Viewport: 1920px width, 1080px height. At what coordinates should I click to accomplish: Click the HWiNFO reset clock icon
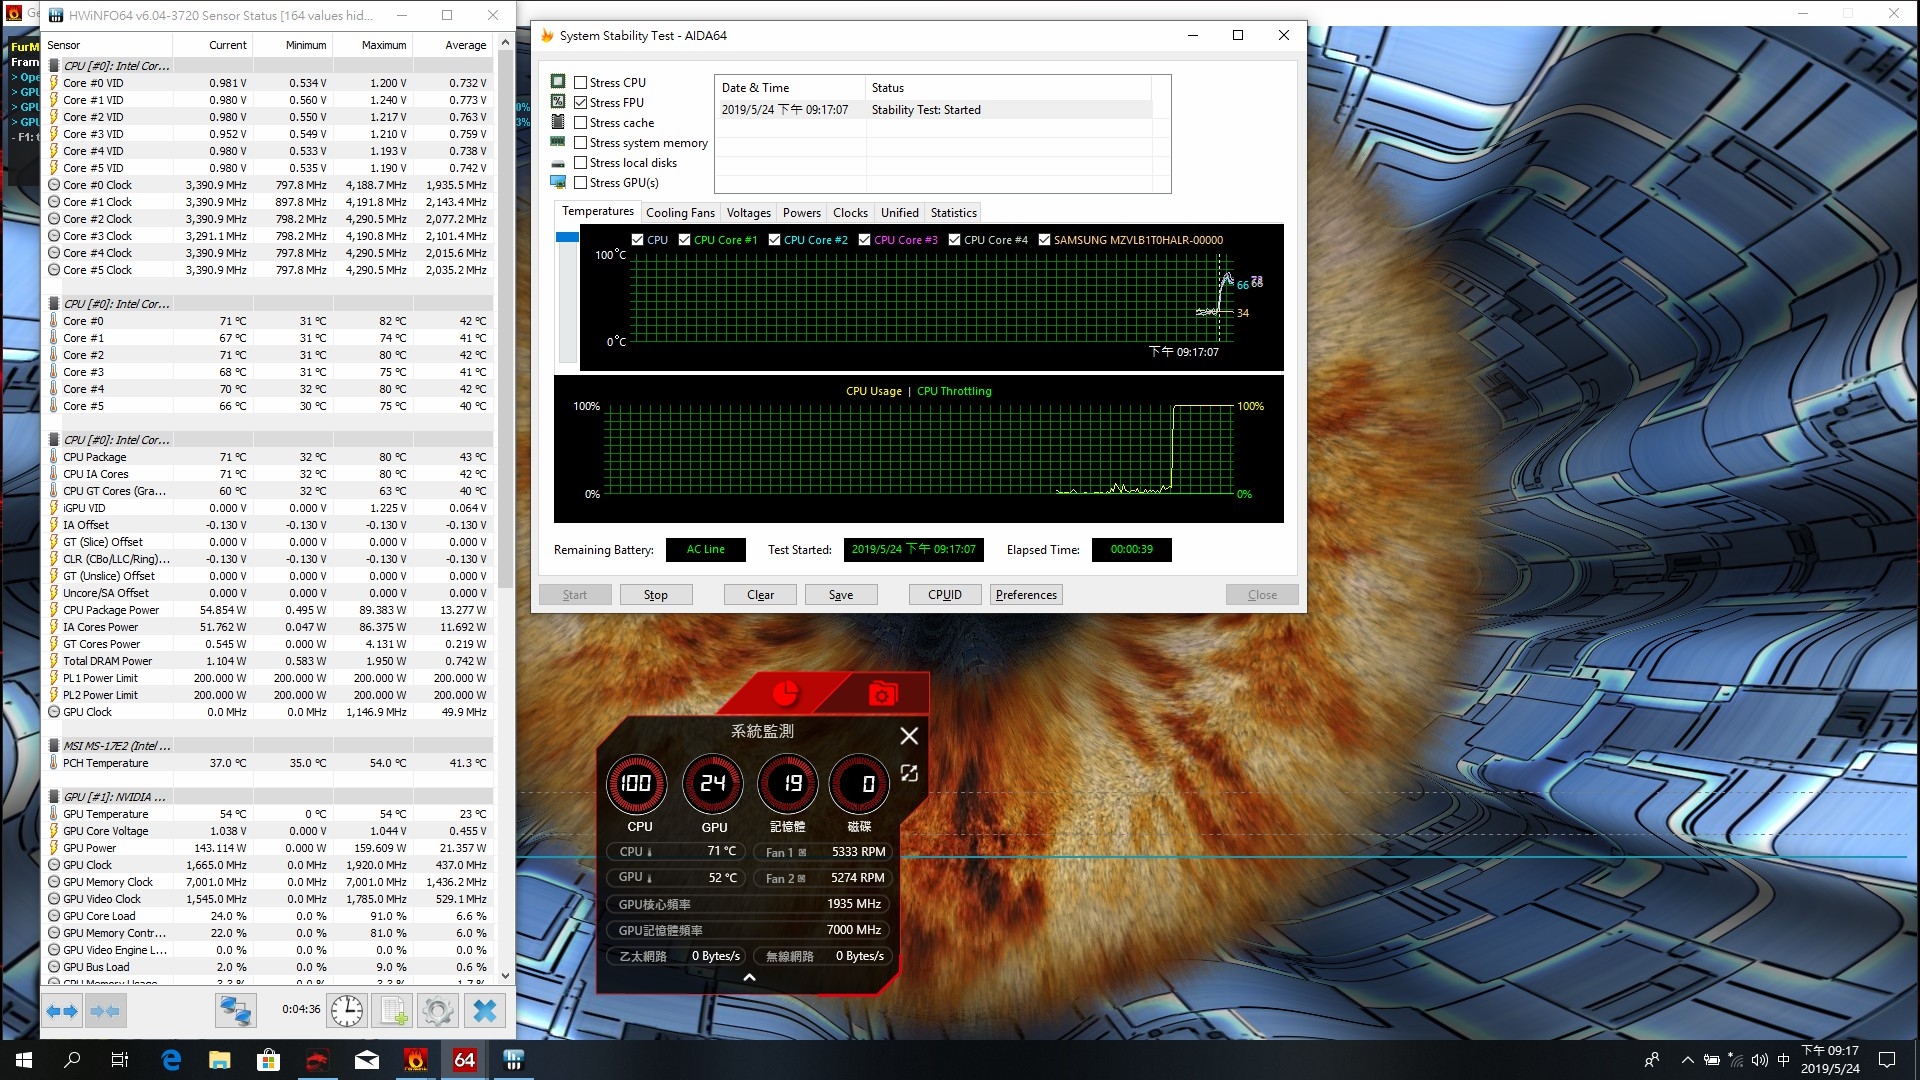(347, 1010)
